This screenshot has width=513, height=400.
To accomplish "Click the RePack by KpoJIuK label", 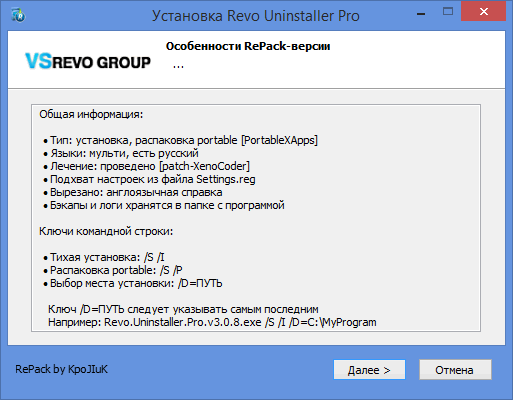I will pos(61,369).
